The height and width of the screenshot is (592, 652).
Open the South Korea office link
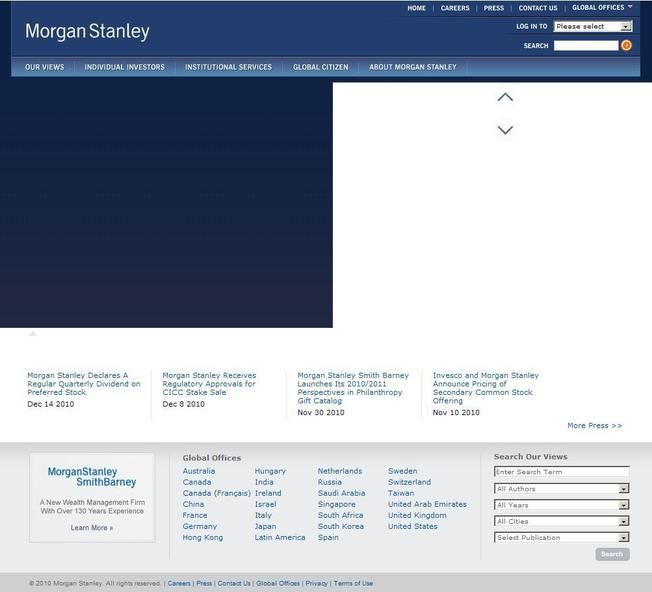point(341,526)
